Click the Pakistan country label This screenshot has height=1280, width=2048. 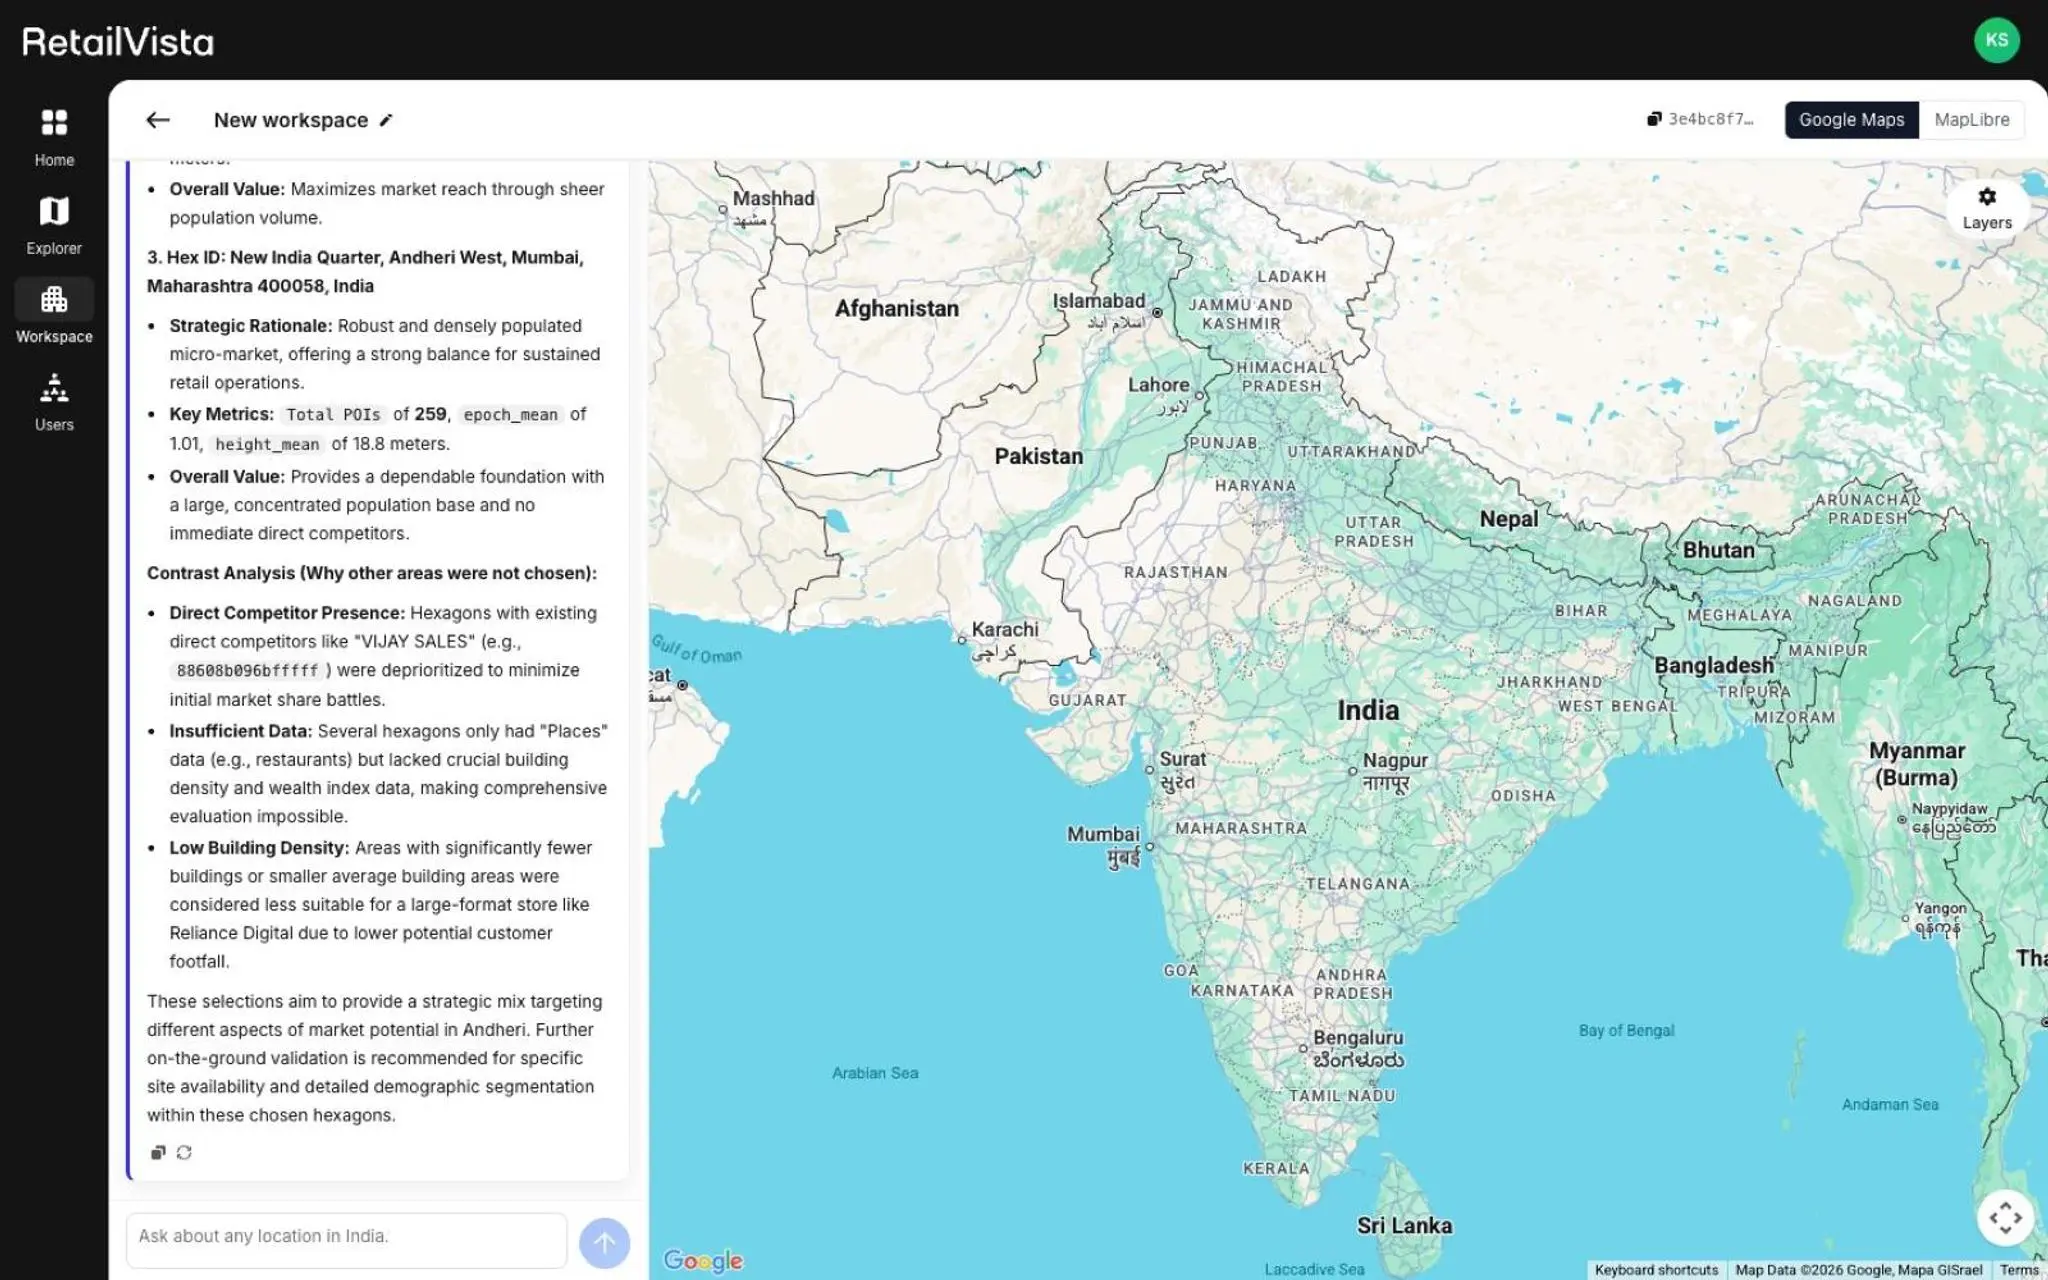pos(1038,456)
